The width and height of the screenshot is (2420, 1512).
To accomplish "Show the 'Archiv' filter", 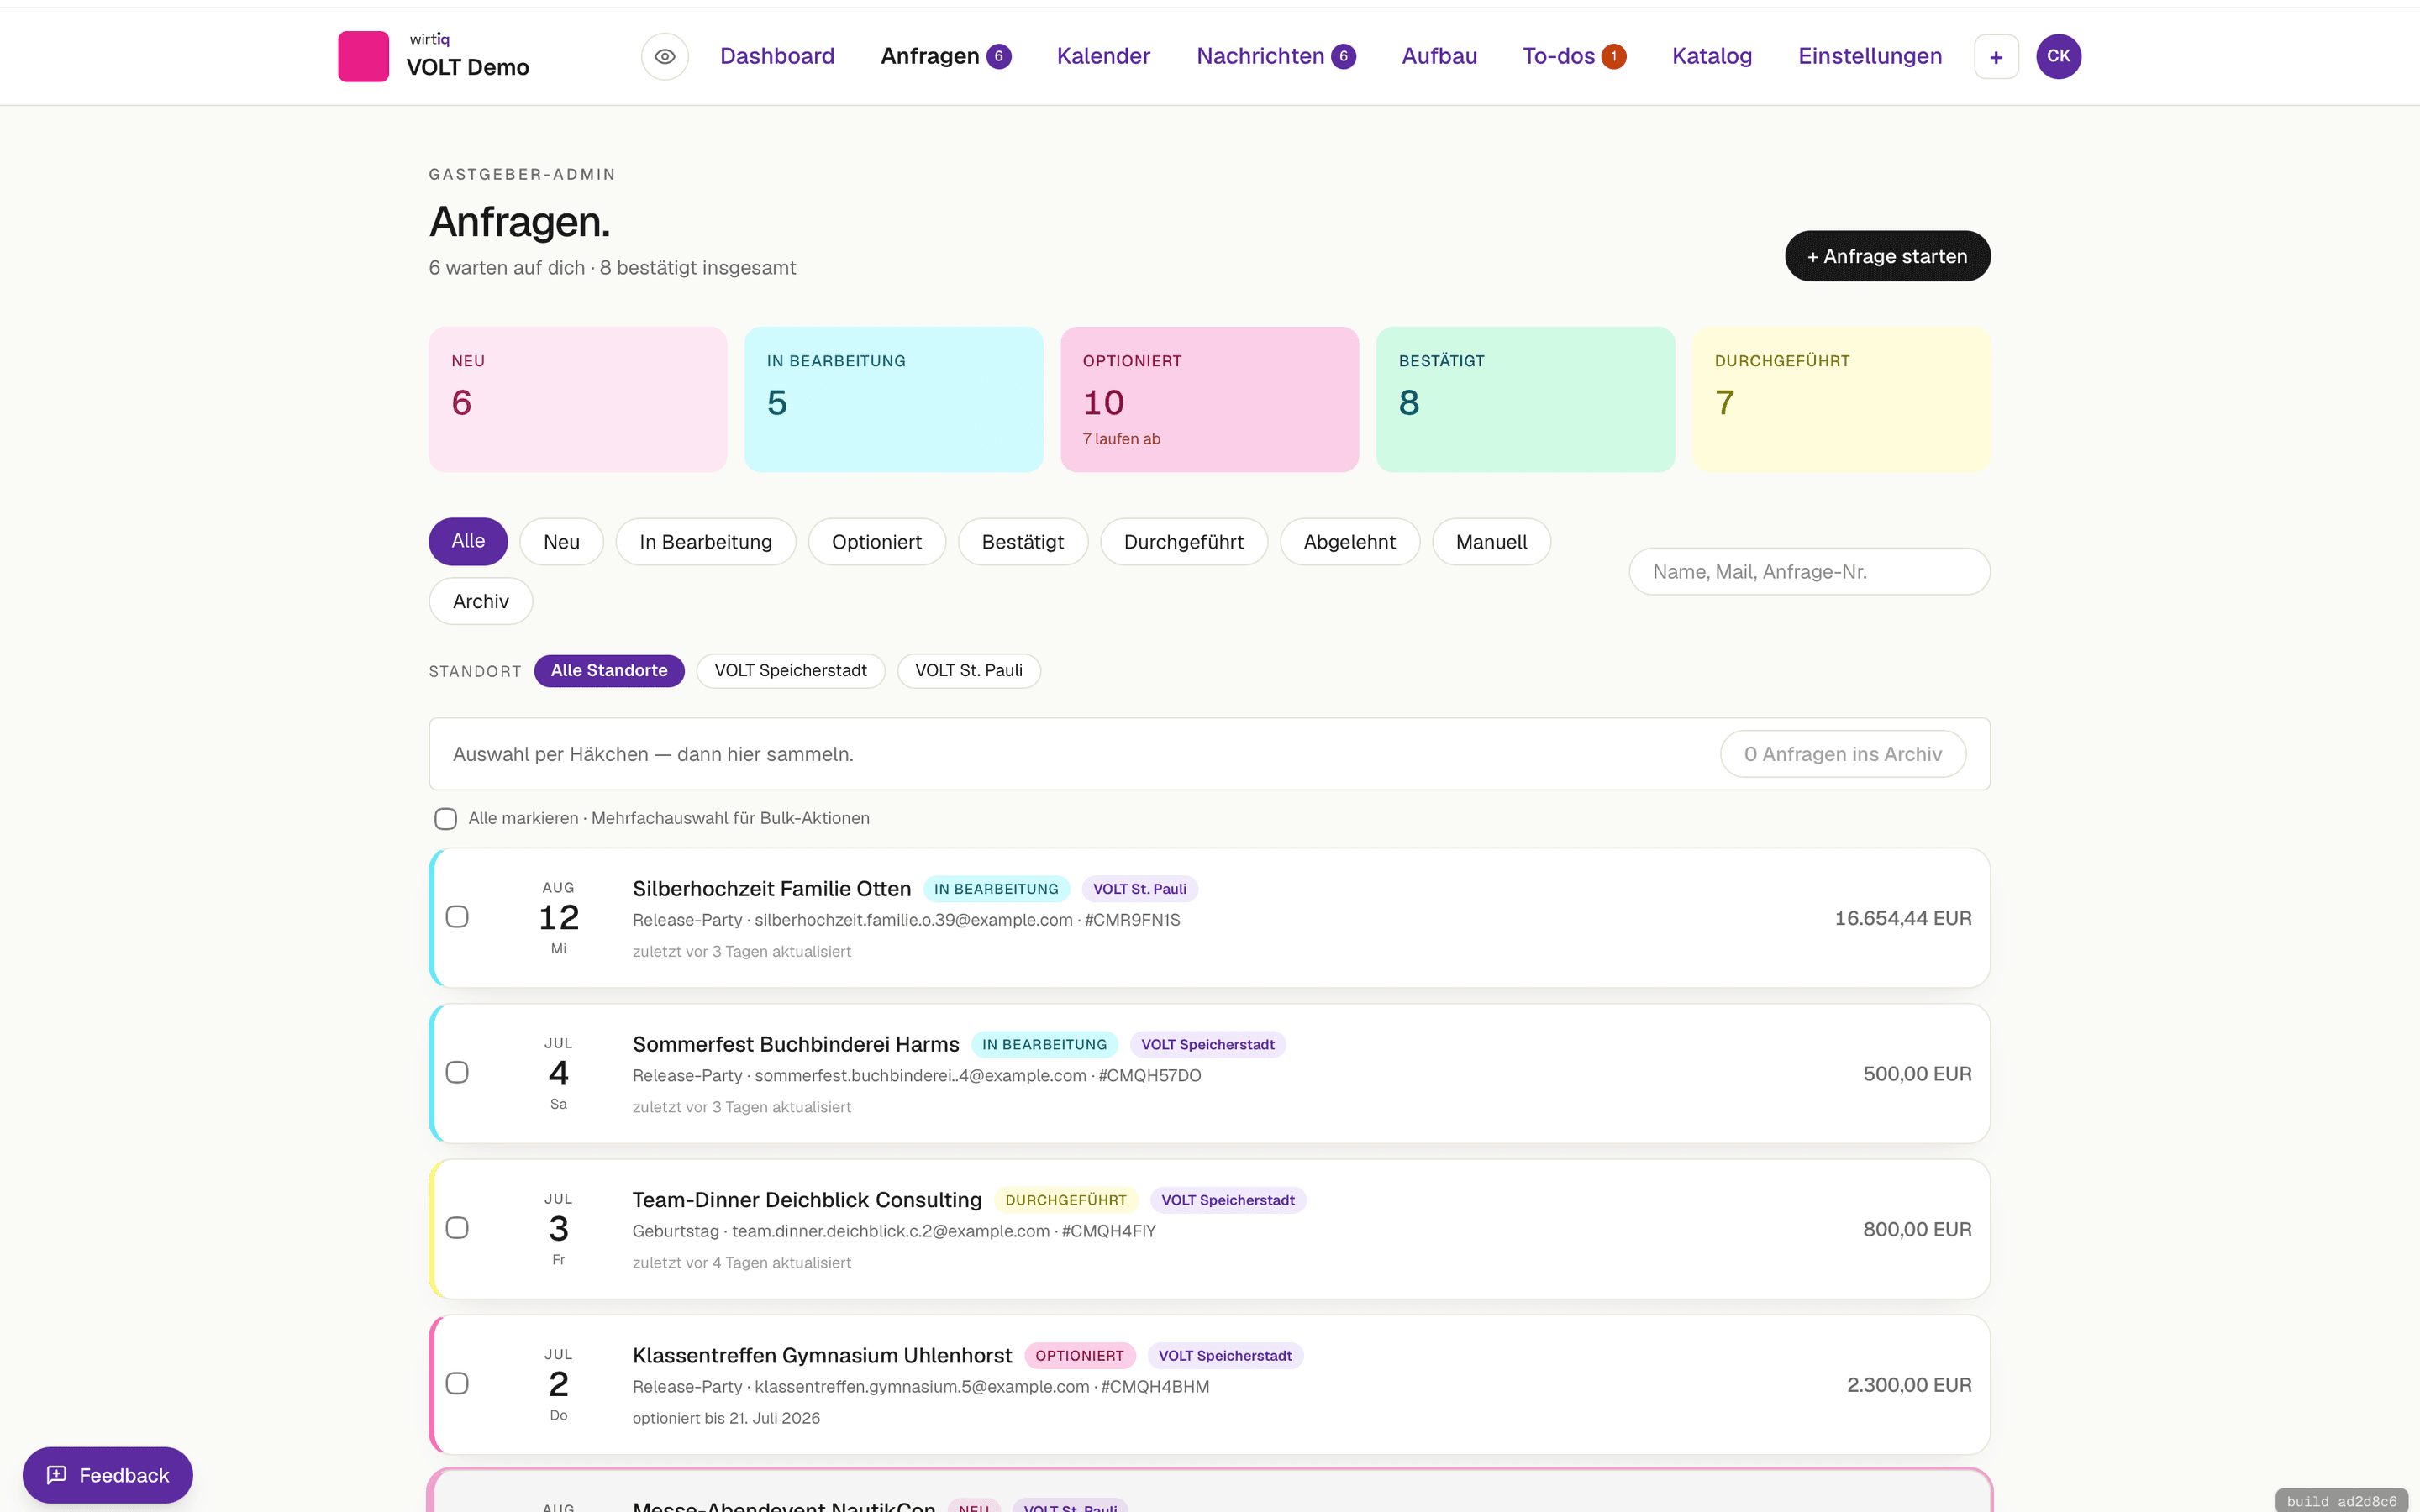I will point(481,601).
